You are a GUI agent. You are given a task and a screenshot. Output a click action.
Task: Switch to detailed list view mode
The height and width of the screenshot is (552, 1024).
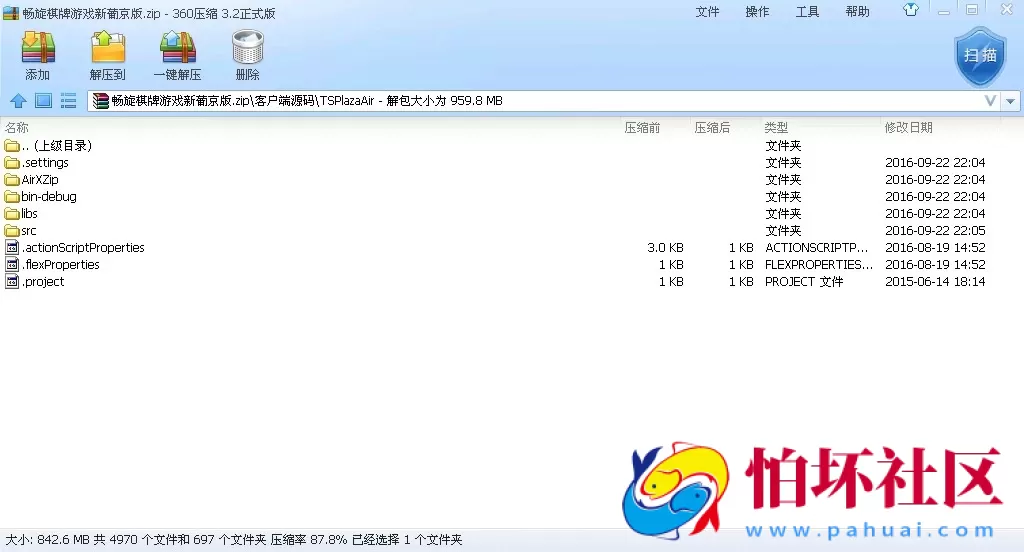(x=69, y=101)
